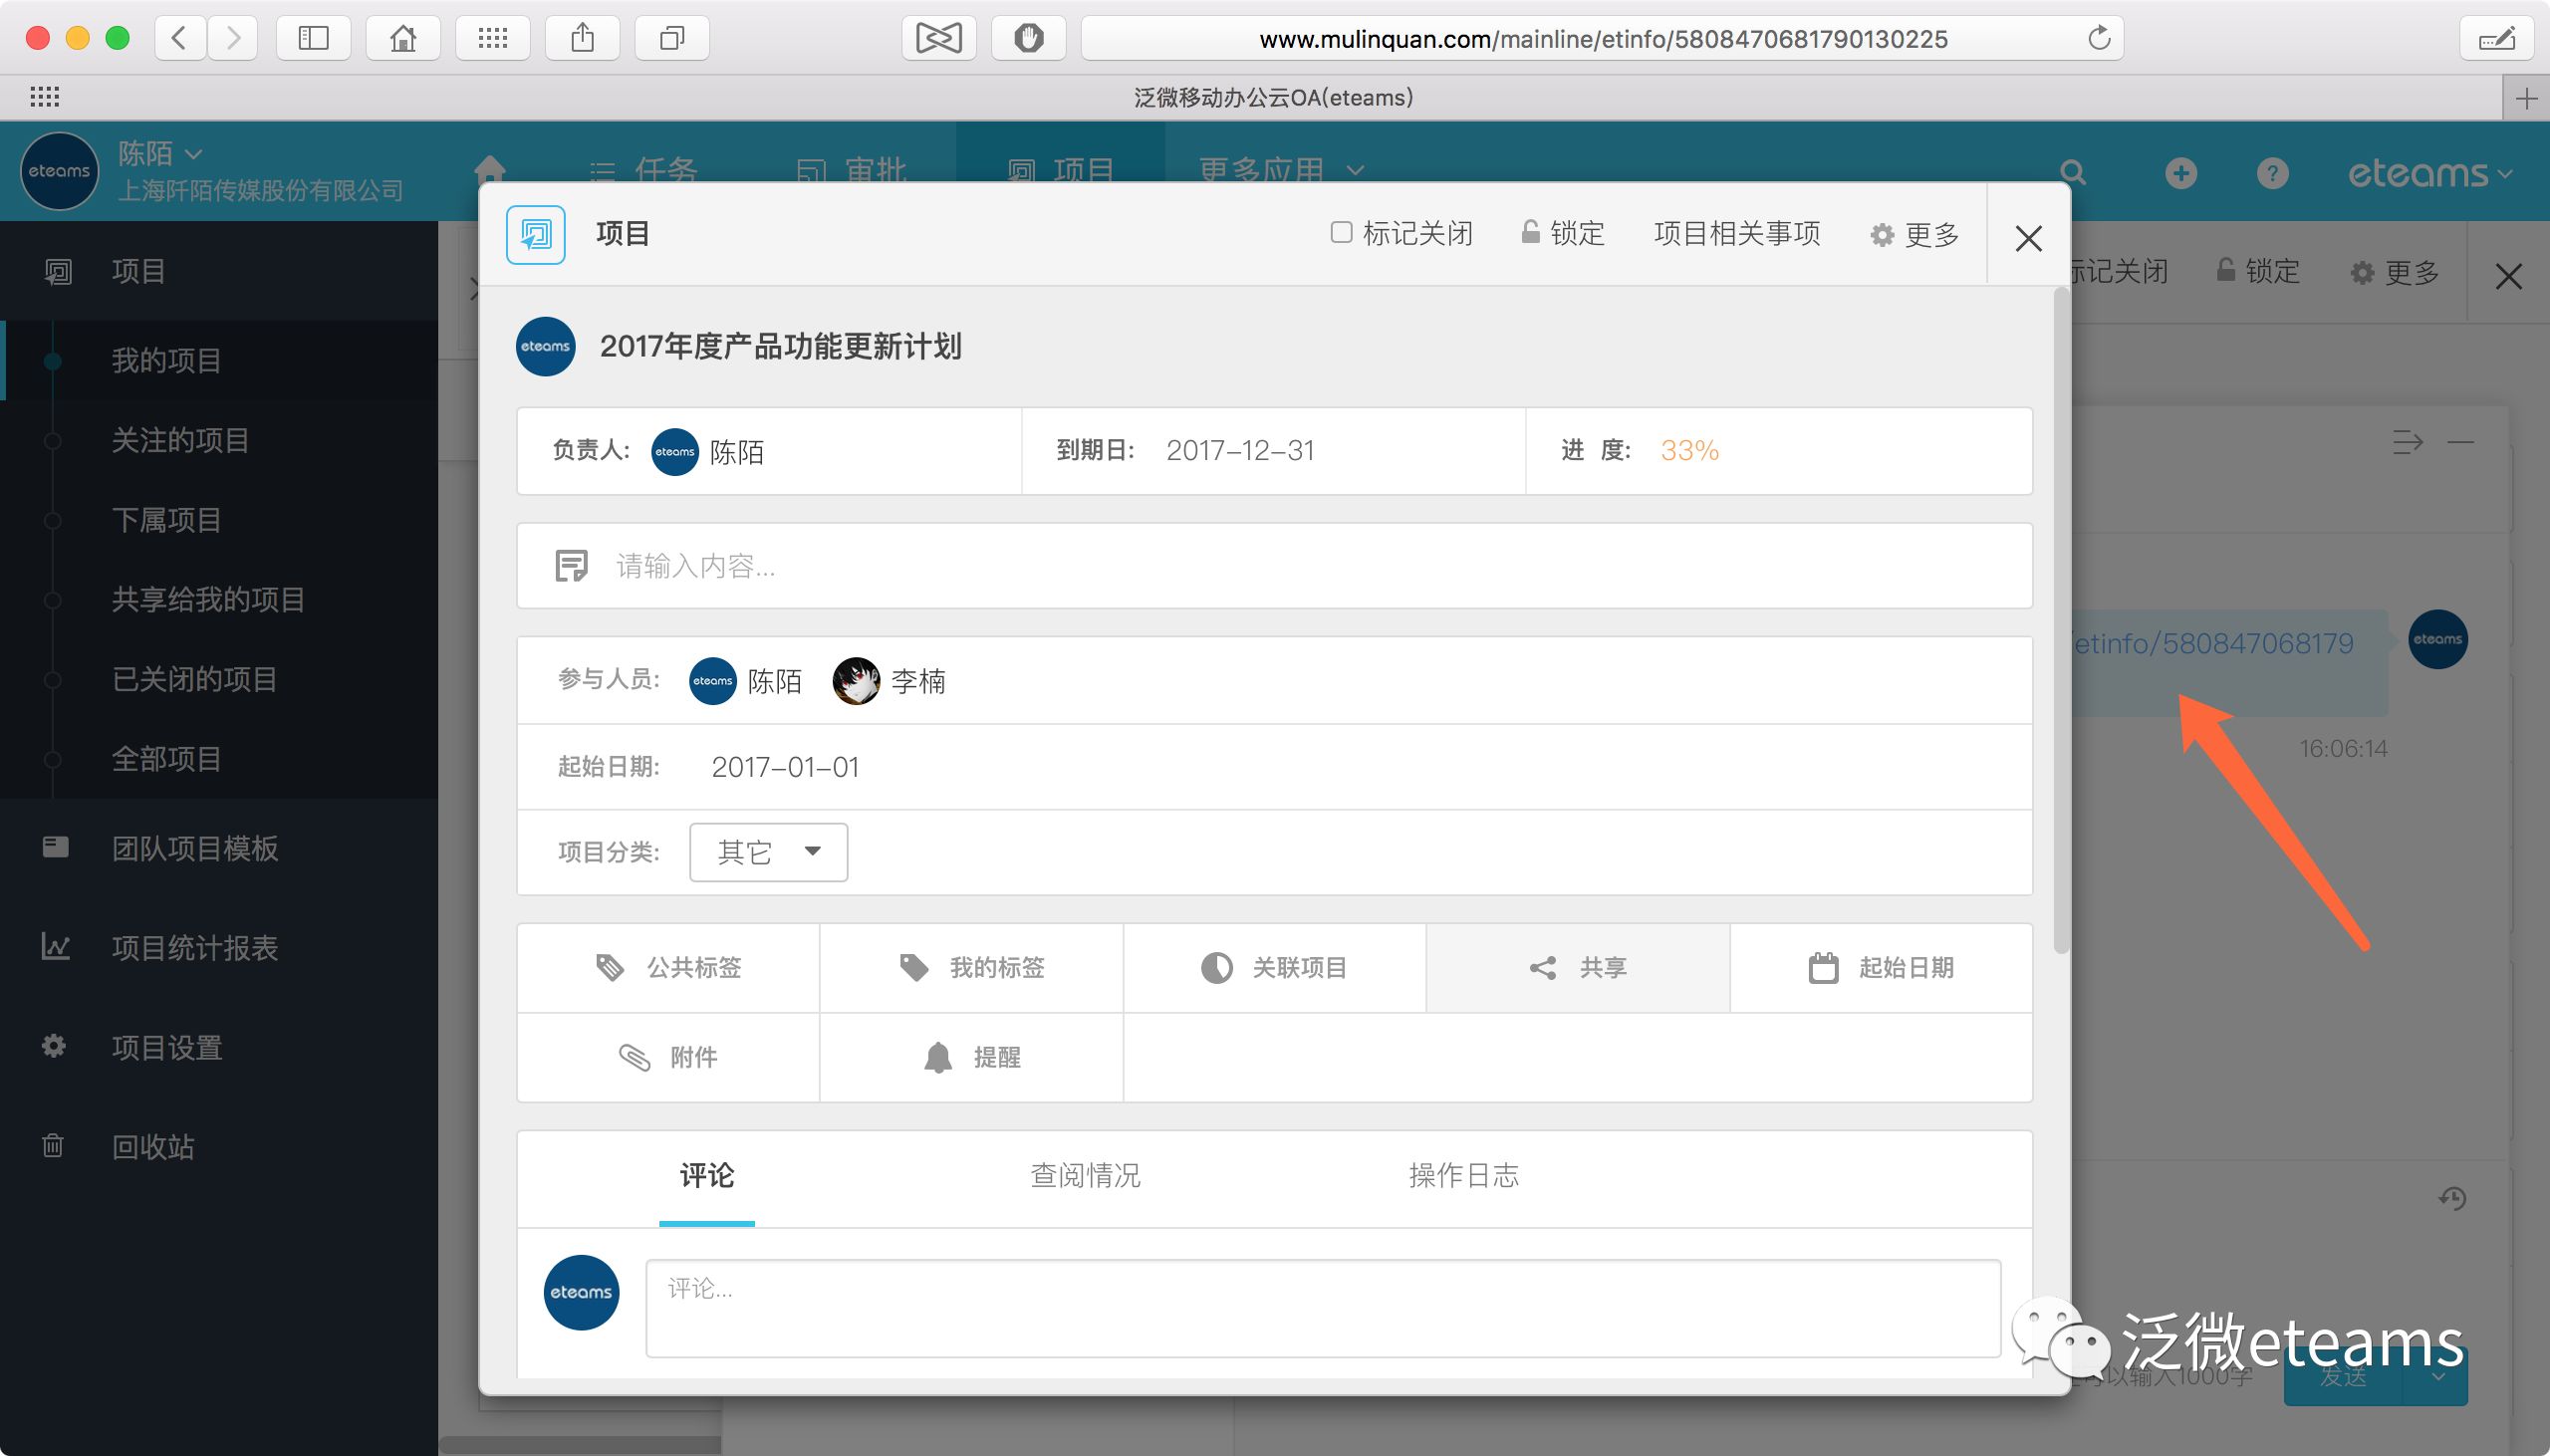
Task: Expand the 项目分类 其它 dropdown
Action: tap(768, 852)
